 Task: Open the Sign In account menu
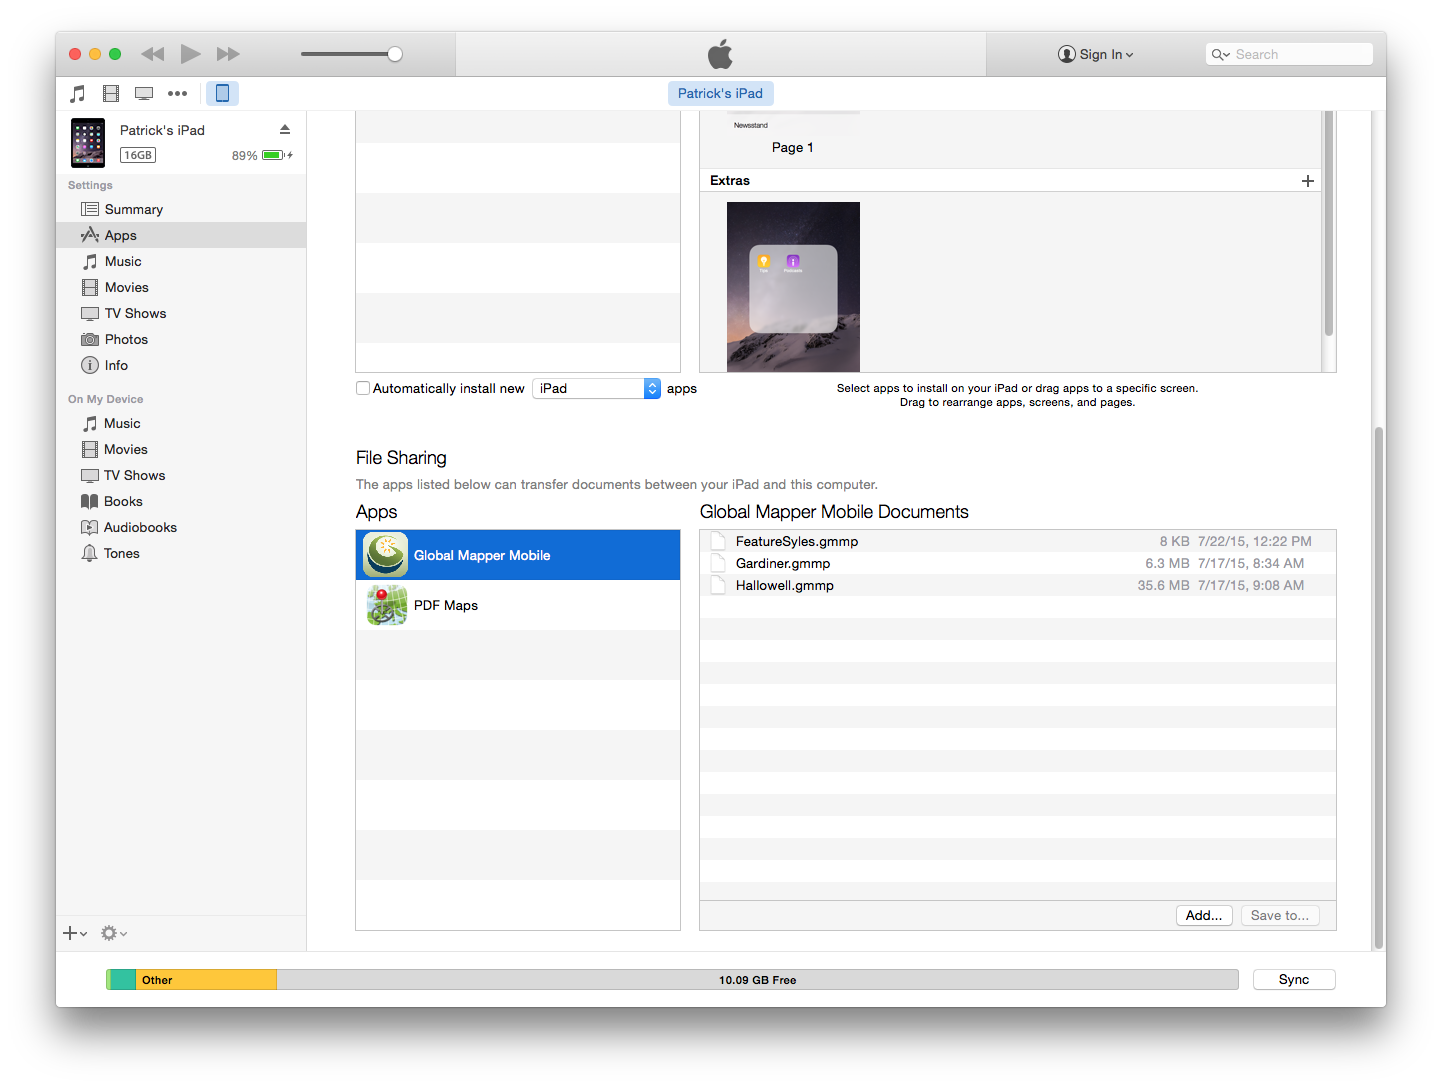point(1096,54)
